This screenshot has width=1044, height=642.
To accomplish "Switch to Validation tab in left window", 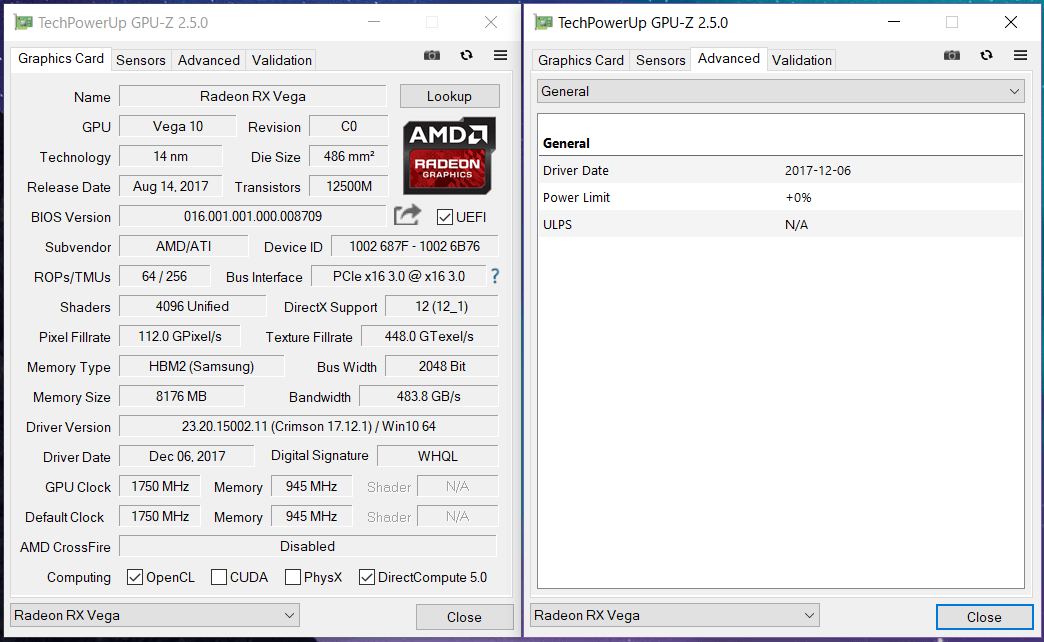I will click(282, 60).
